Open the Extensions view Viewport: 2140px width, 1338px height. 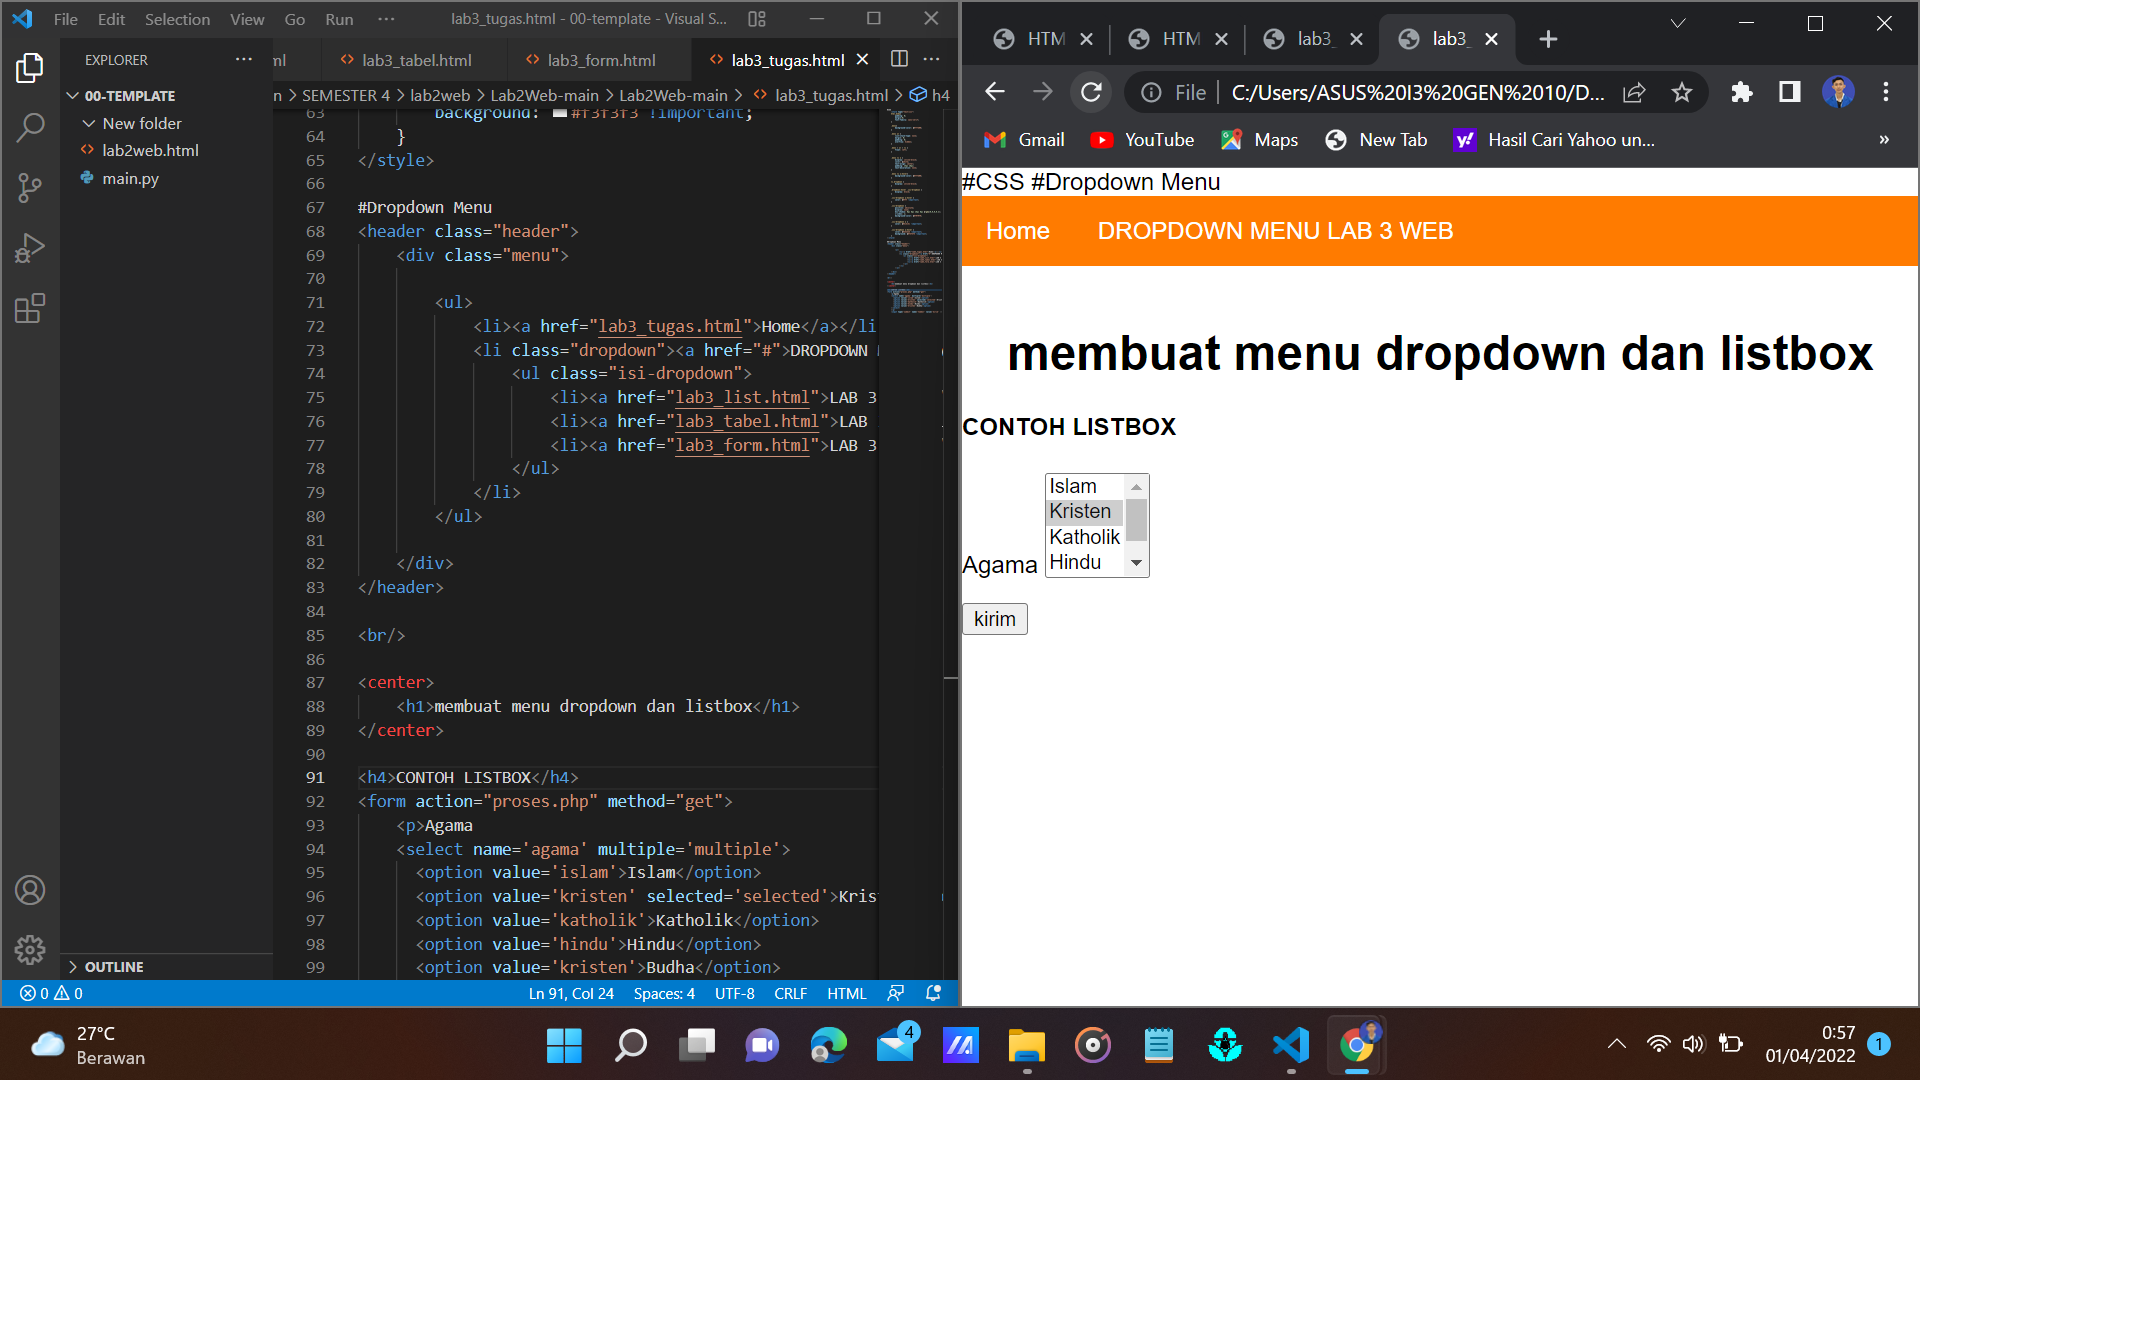[30, 308]
